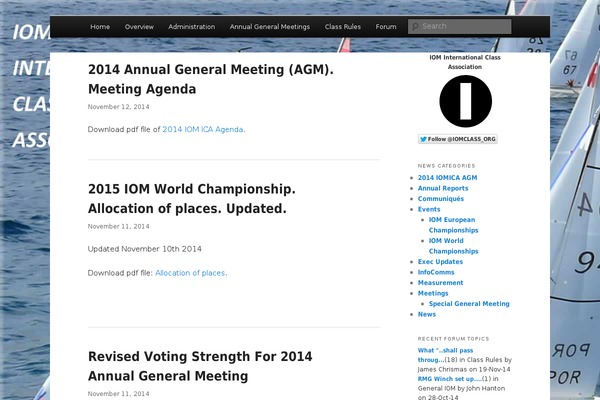600x400 pixels.
Task: Open the Exec Updates category
Action: click(440, 262)
